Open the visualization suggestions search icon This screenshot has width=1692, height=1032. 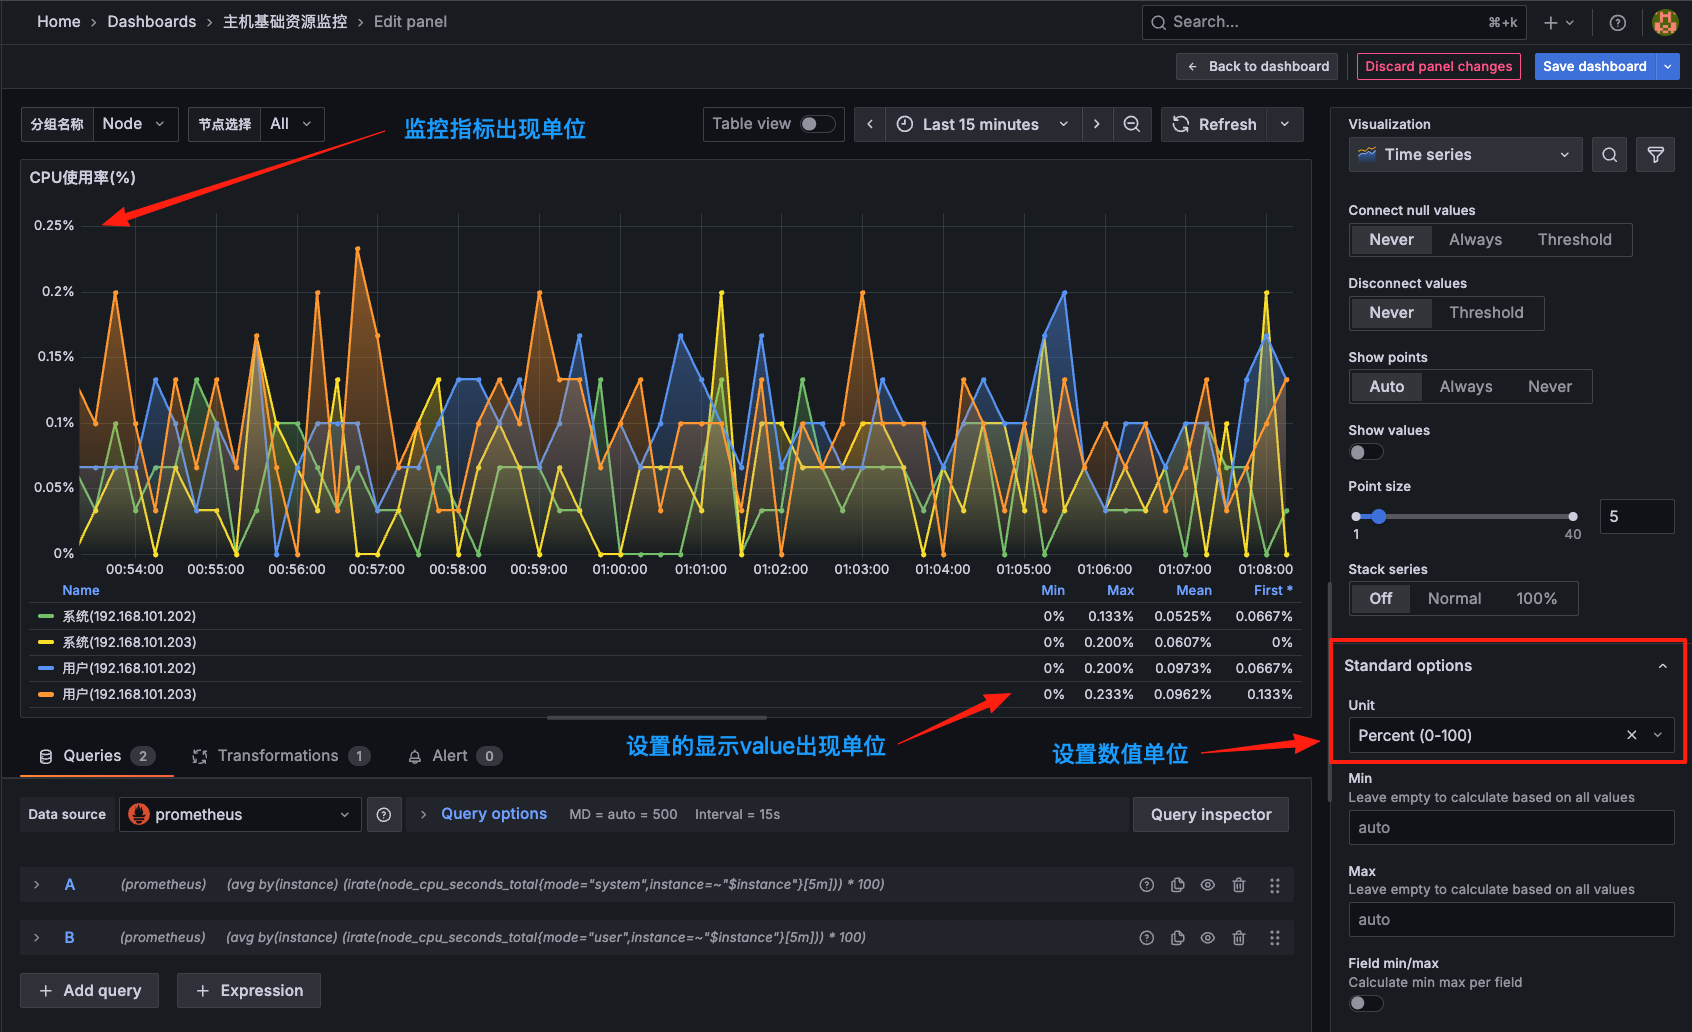tap(1609, 154)
